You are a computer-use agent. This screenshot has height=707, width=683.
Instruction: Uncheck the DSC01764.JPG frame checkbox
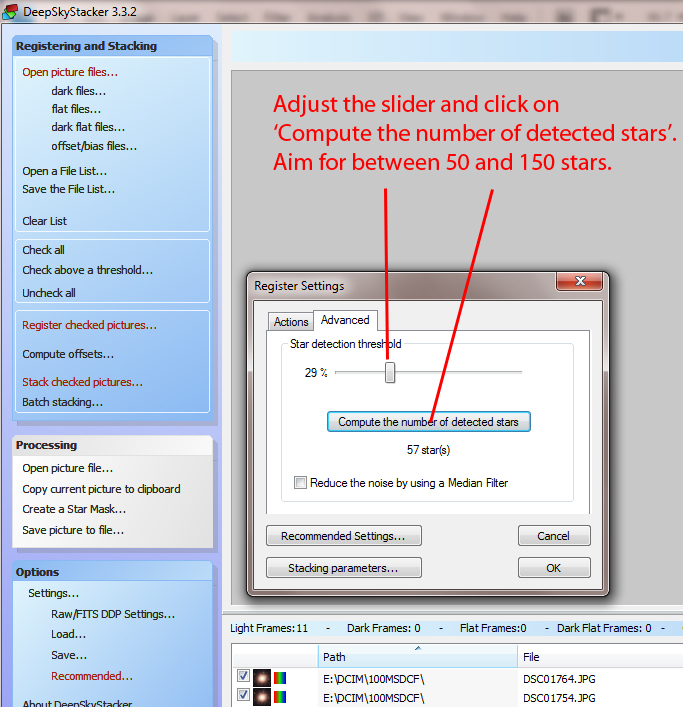click(x=243, y=675)
